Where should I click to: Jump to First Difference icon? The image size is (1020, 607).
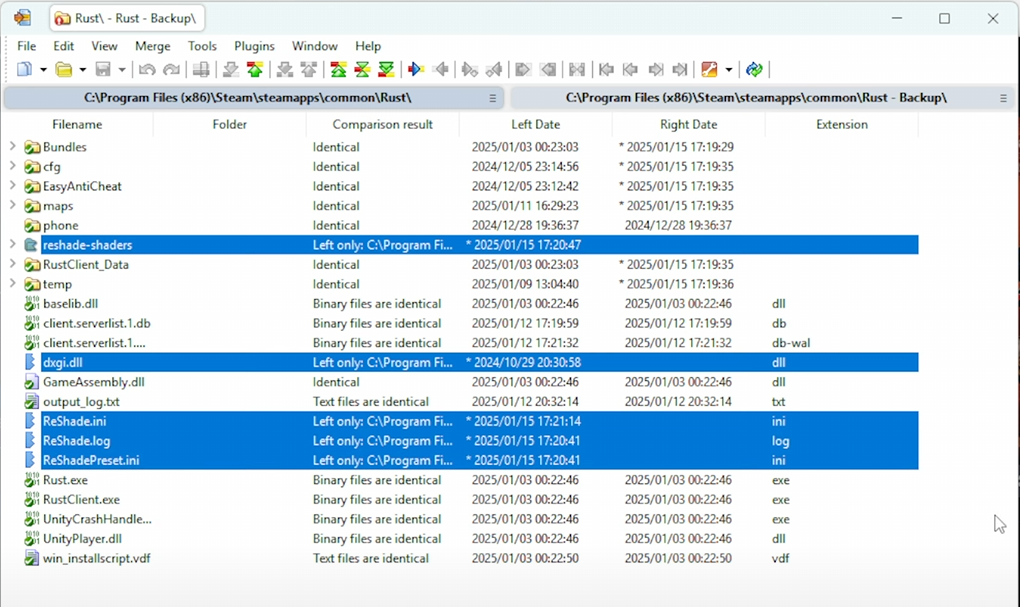pyautogui.click(x=338, y=69)
